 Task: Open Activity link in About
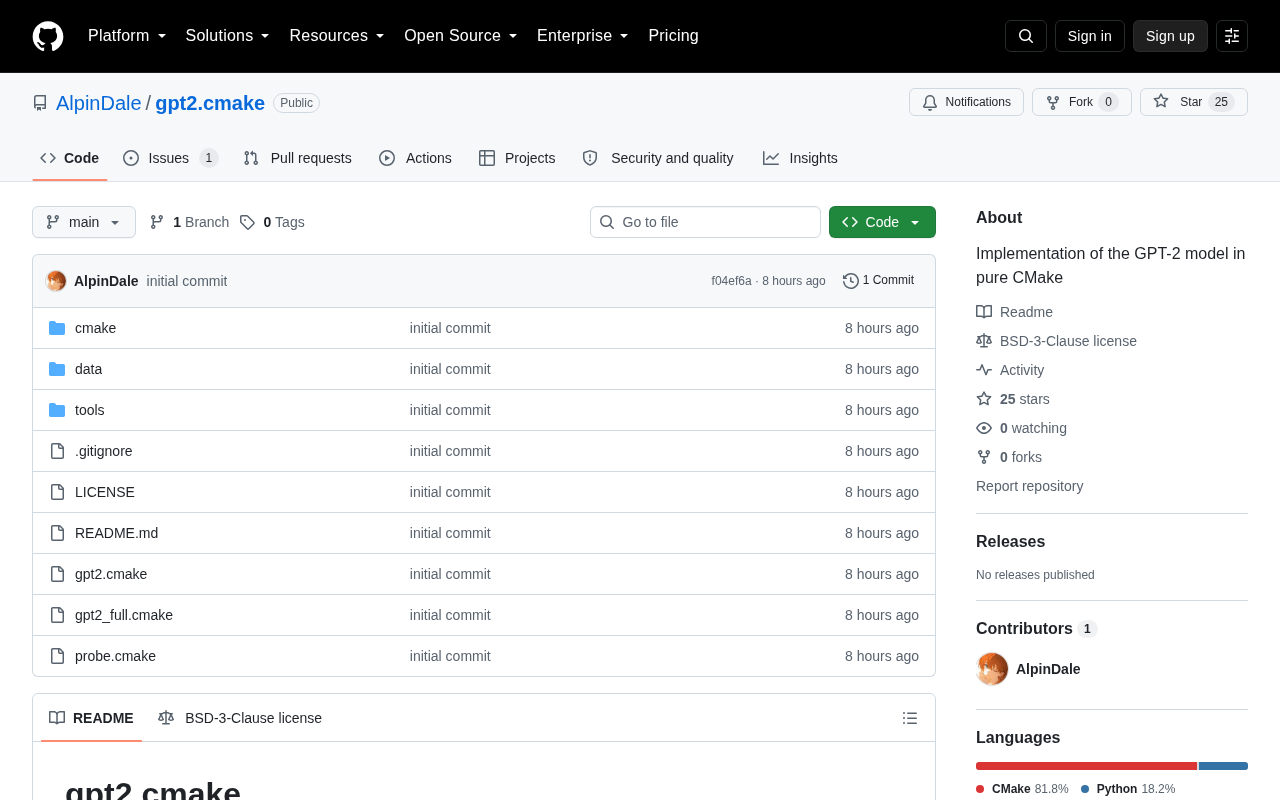1010,370
